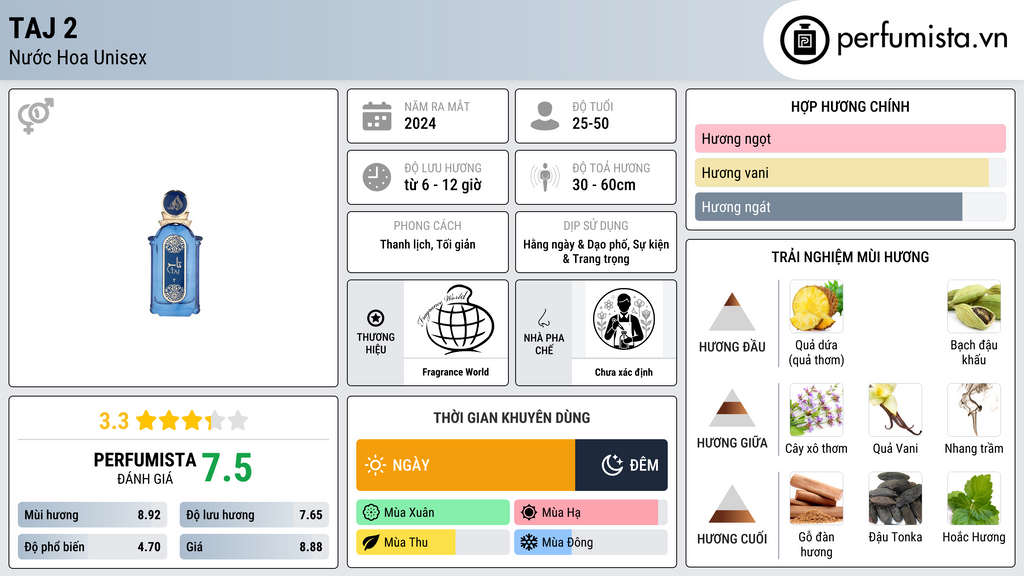The image size is (1024, 576).
Task: Click the clock icon beside Độ lưu hương
Action: coord(377,177)
